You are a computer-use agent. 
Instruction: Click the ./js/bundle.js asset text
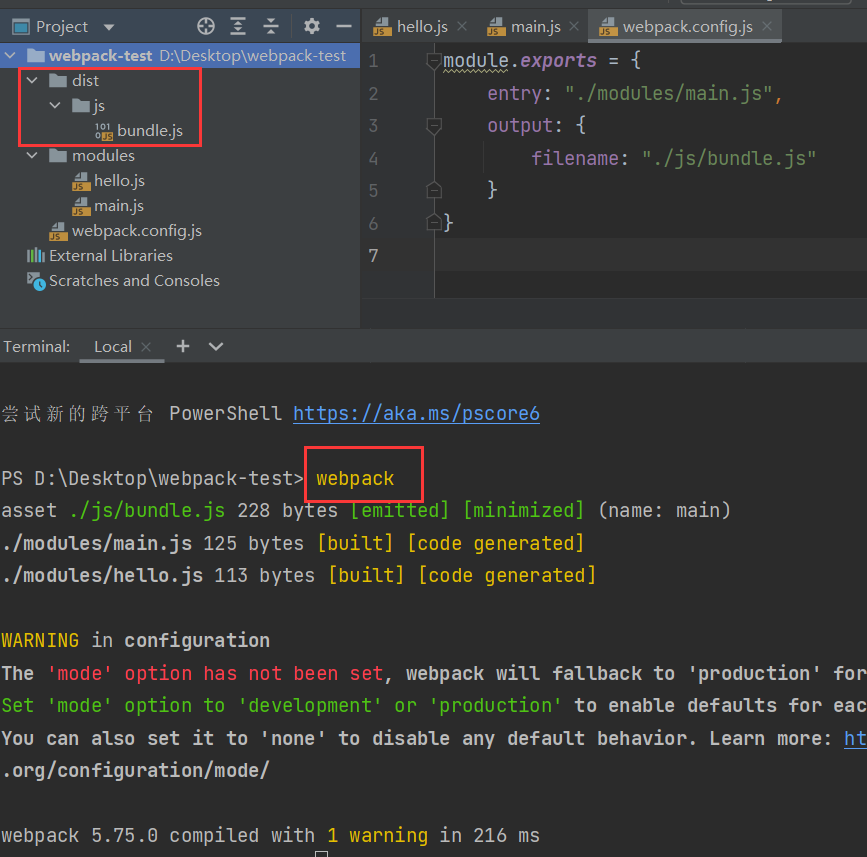(x=147, y=510)
